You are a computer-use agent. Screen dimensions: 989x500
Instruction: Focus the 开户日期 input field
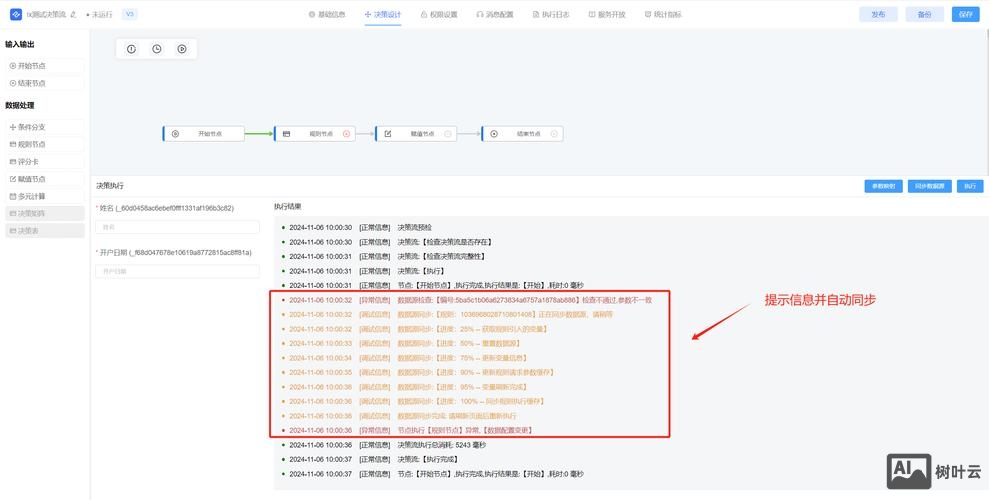(177, 271)
